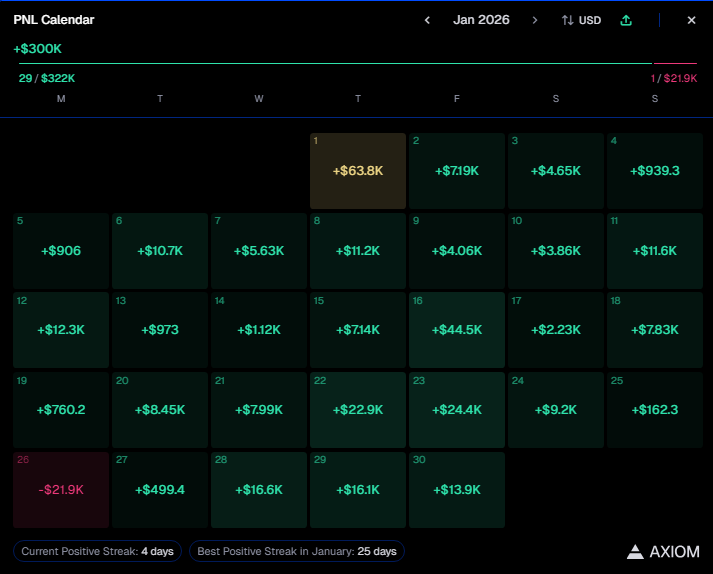Screen dimensions: 713x574
Task: Select January 27 cell with +$499.4
Action: (160, 490)
